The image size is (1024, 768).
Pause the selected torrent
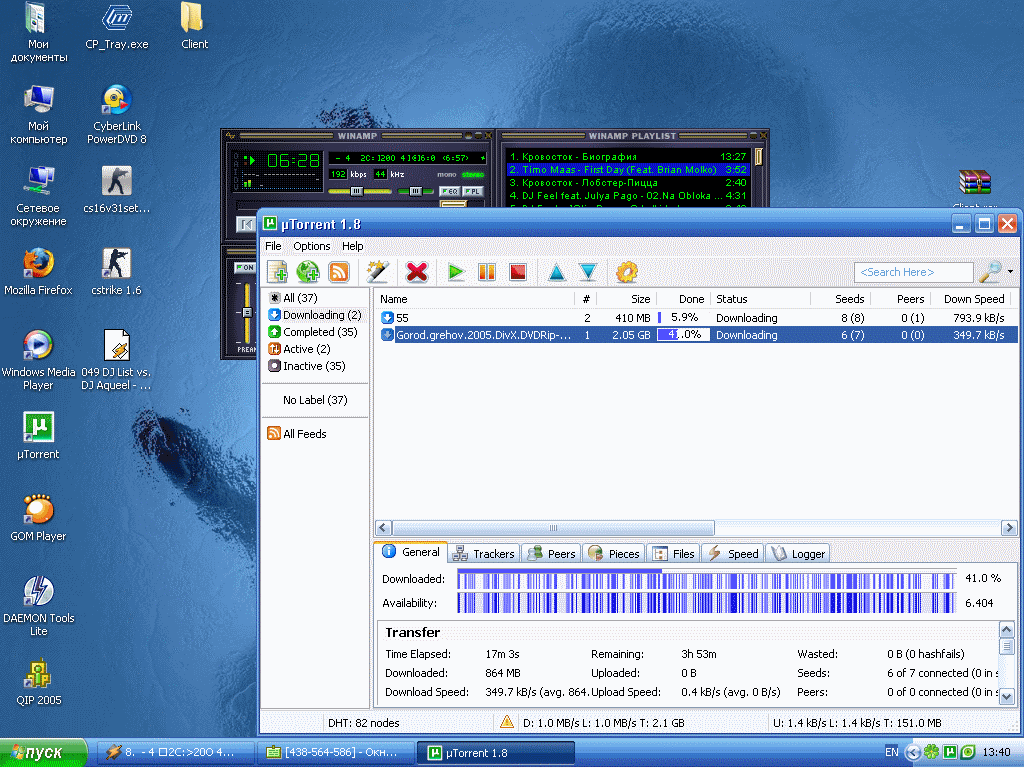pos(487,272)
